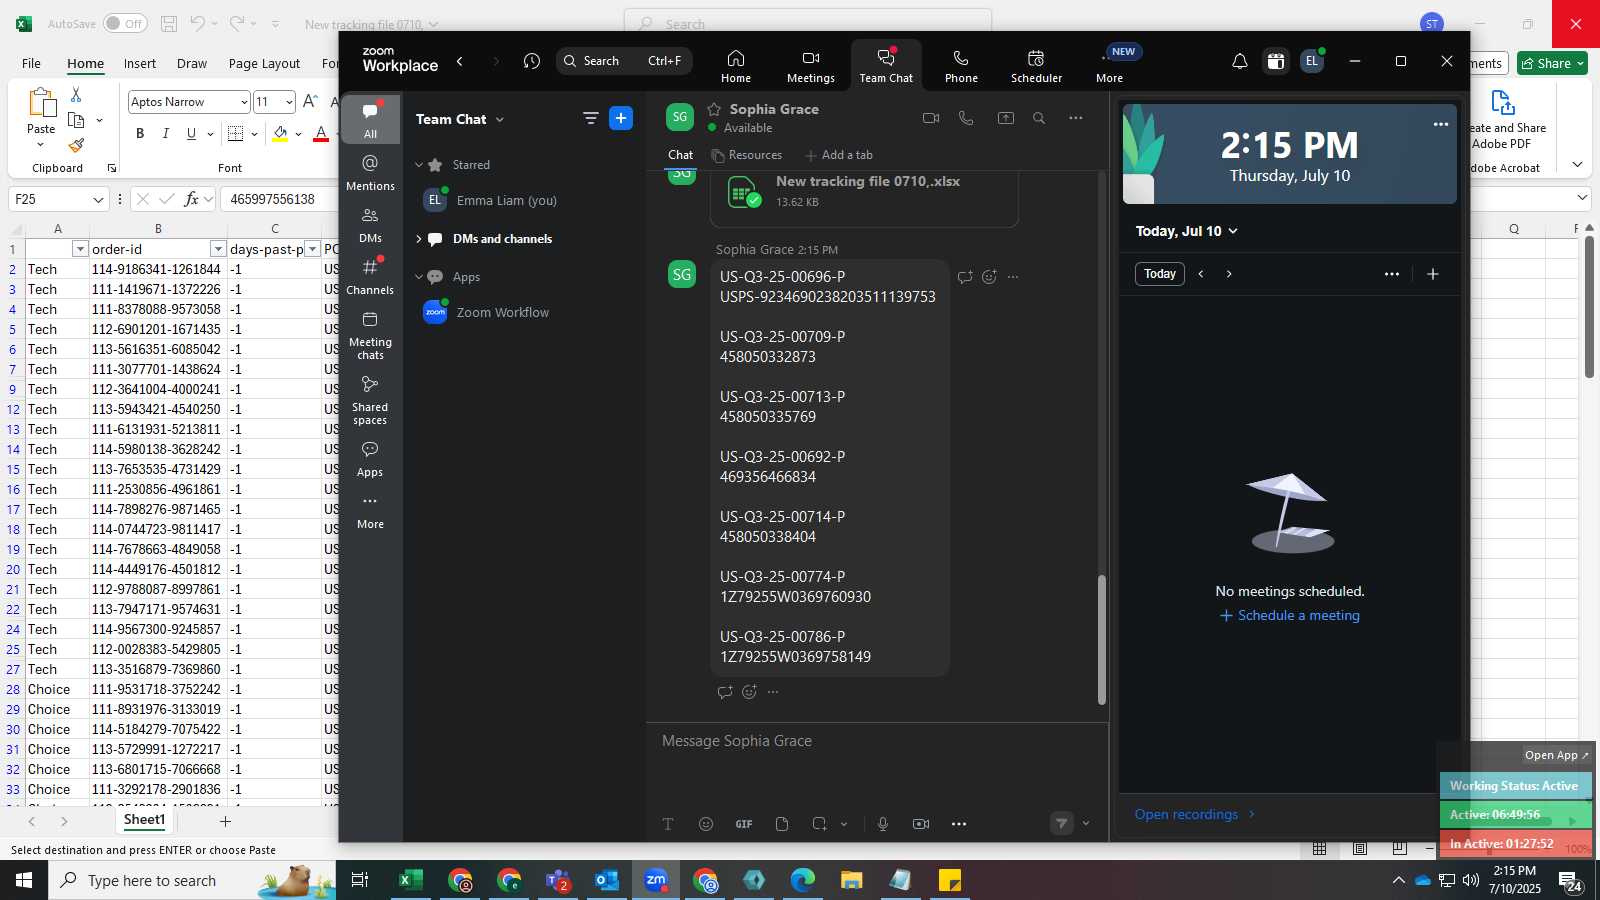The image size is (1600, 900).
Task: Star the Sophia Grace chat
Action: (x=714, y=109)
